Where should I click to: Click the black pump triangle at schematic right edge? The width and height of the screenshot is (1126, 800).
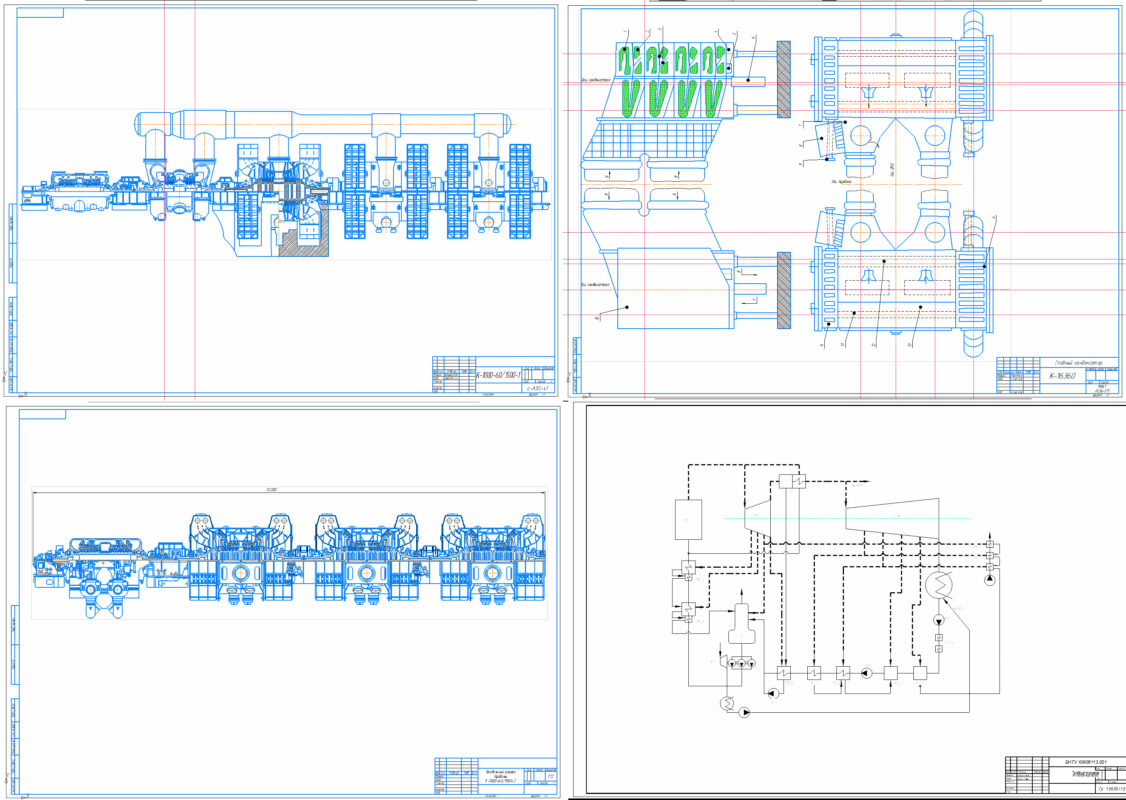coord(990,579)
